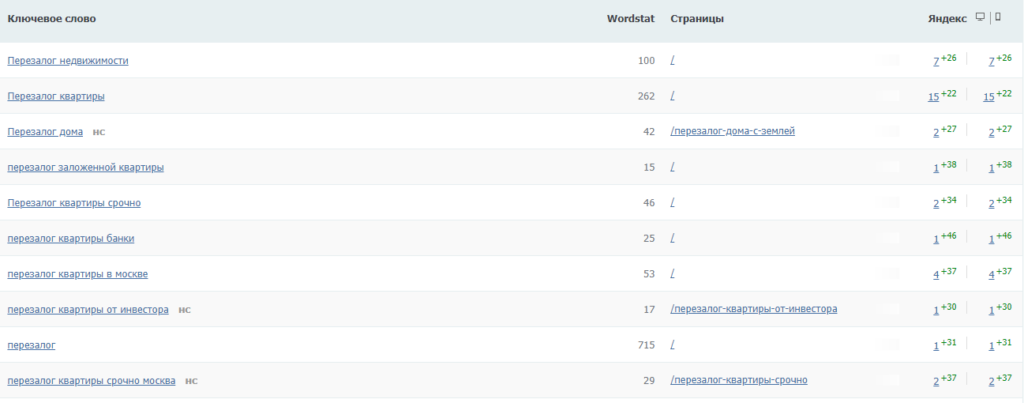Open keyword «перезалог заложенной квартиры»
This screenshot has width=1024, height=403.
pos(85,168)
